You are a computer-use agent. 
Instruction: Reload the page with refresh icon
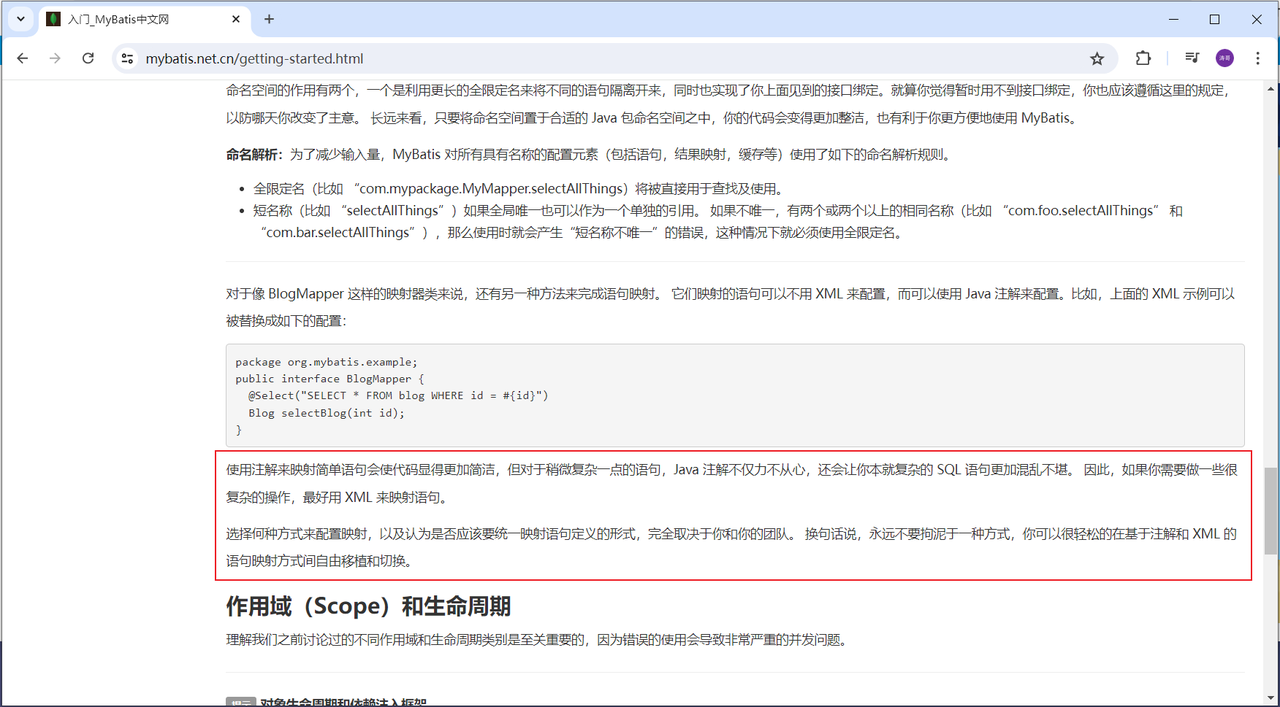pos(88,58)
